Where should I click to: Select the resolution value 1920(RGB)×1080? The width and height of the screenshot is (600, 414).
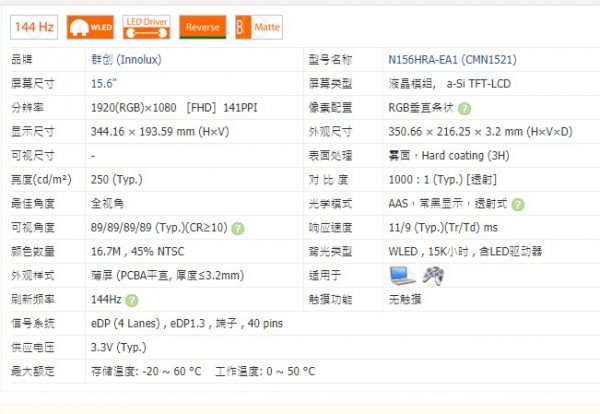tap(134, 108)
